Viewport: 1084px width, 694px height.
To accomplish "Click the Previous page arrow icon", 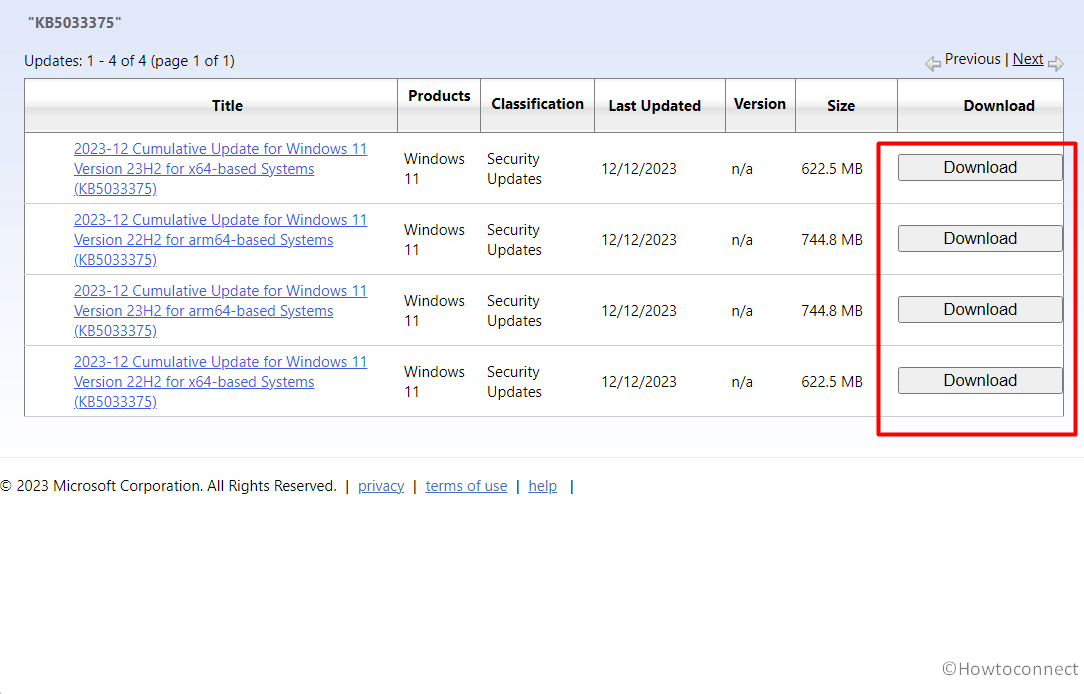I will [933, 64].
